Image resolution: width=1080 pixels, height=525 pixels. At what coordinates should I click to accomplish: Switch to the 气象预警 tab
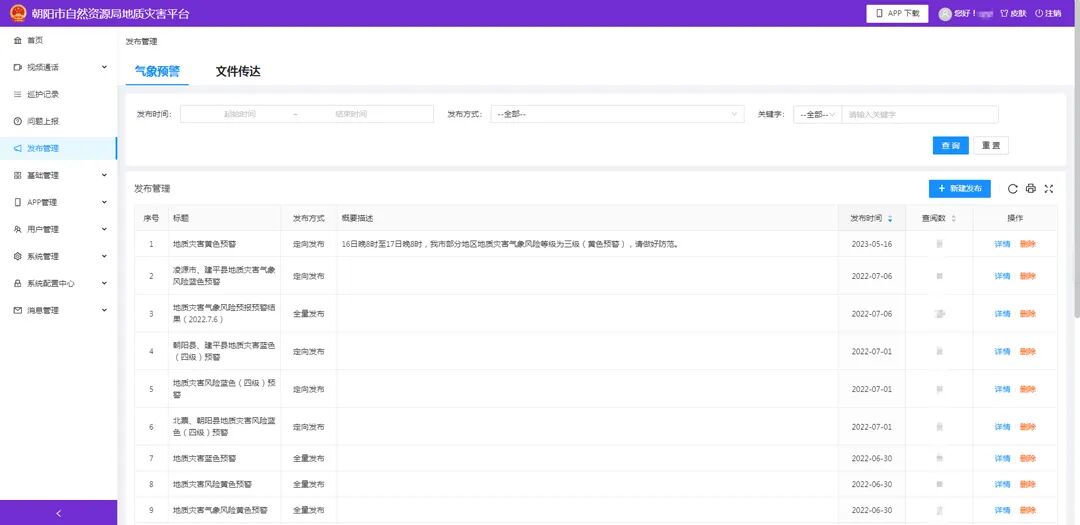tap(157, 72)
